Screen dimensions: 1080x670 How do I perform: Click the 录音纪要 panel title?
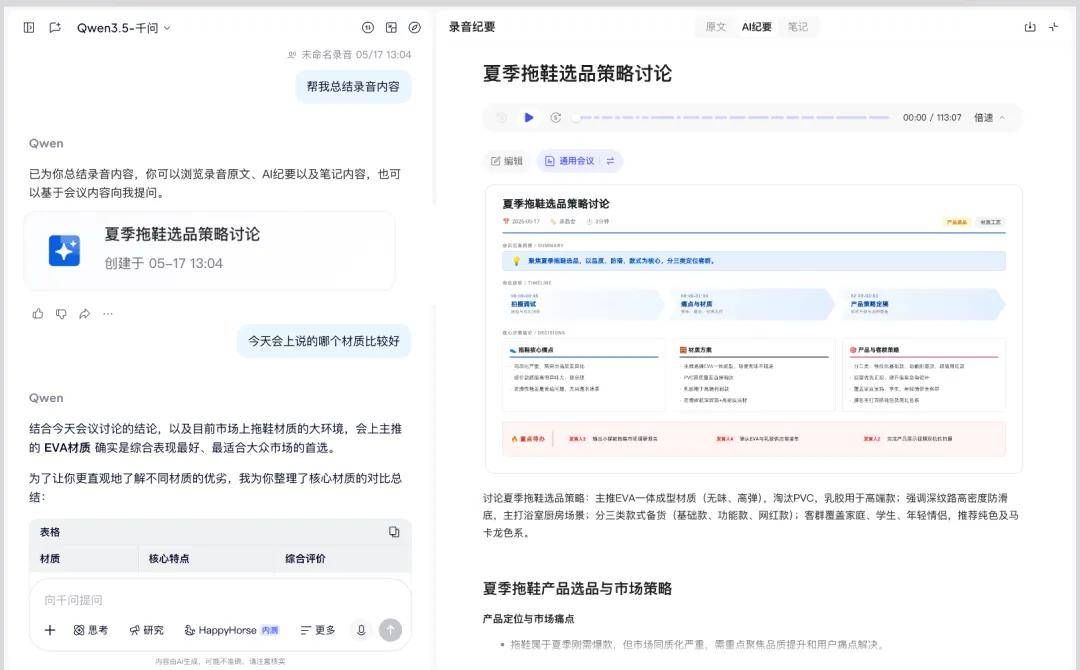(x=472, y=27)
